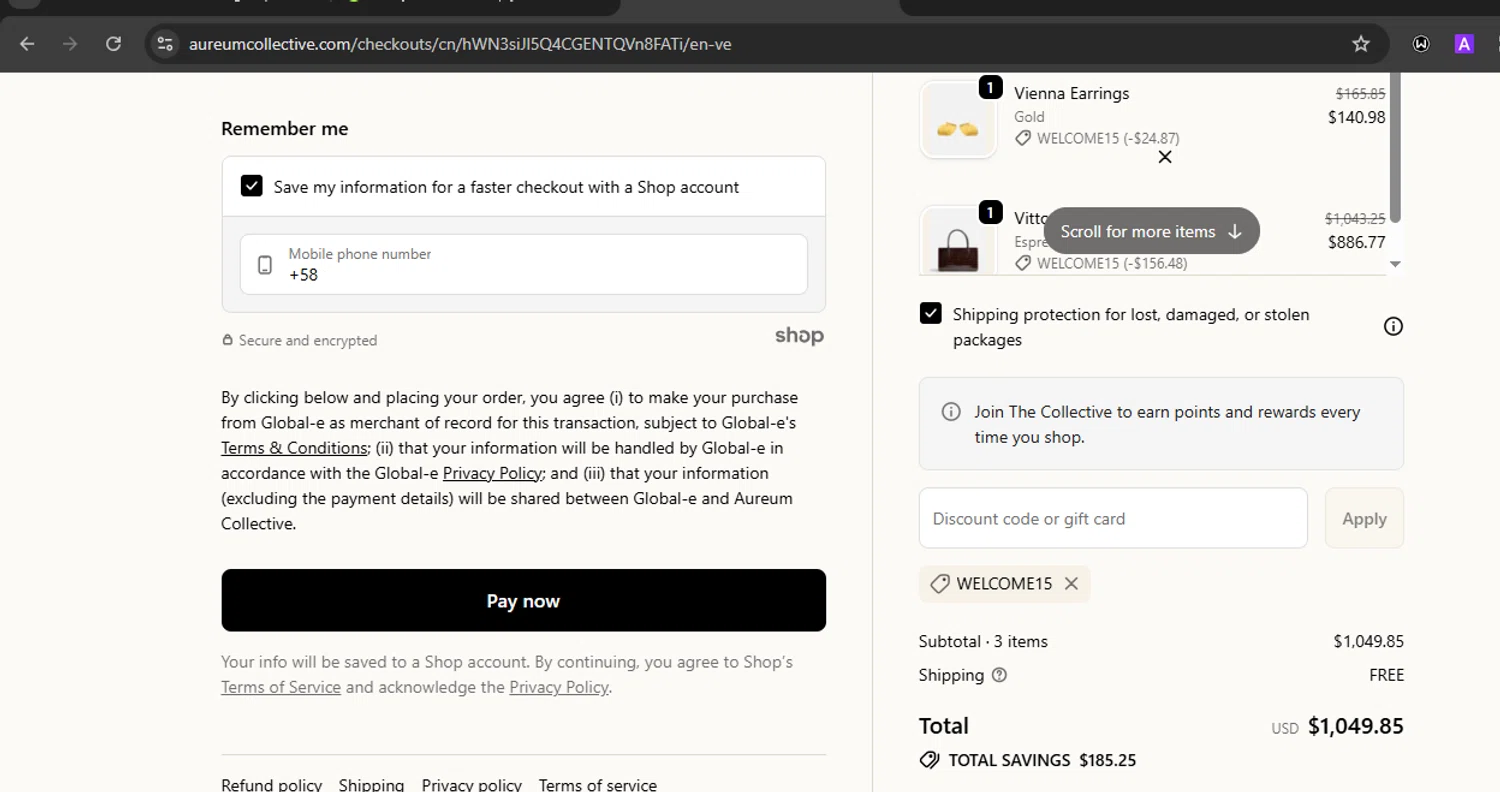The image size is (1500, 792).
Task: Open the circular W browser extension
Action: 1421,44
